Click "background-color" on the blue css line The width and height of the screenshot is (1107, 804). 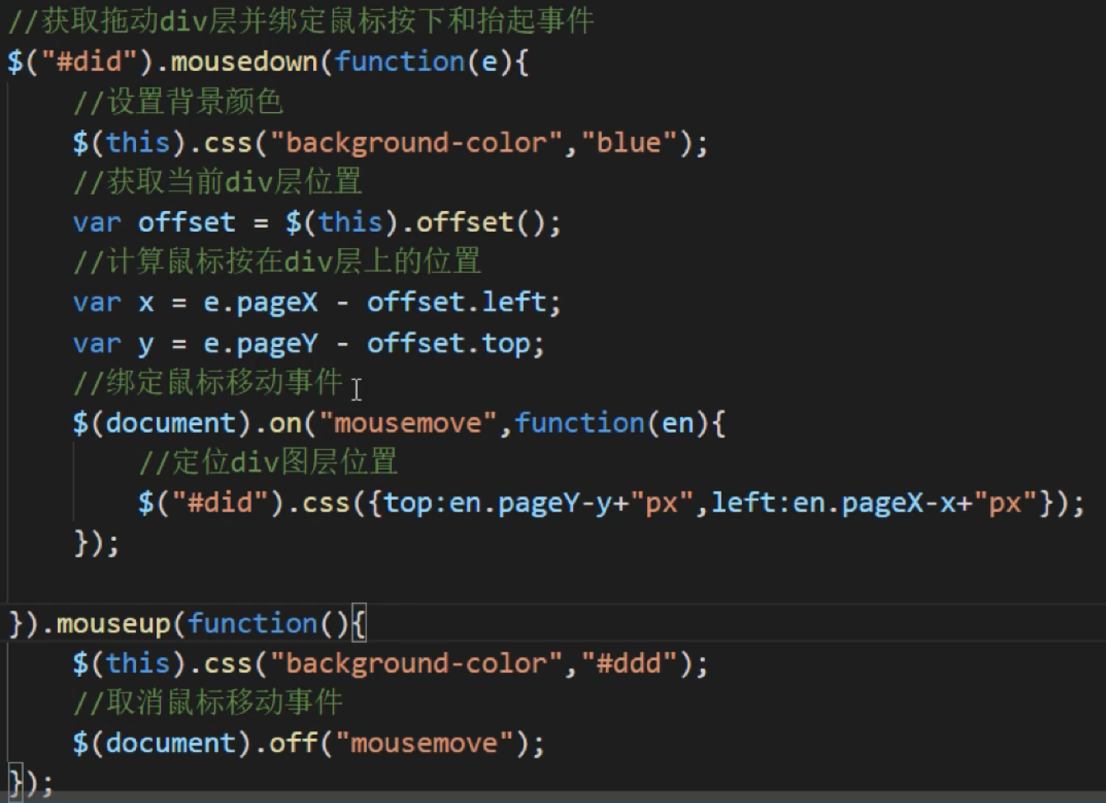417,143
